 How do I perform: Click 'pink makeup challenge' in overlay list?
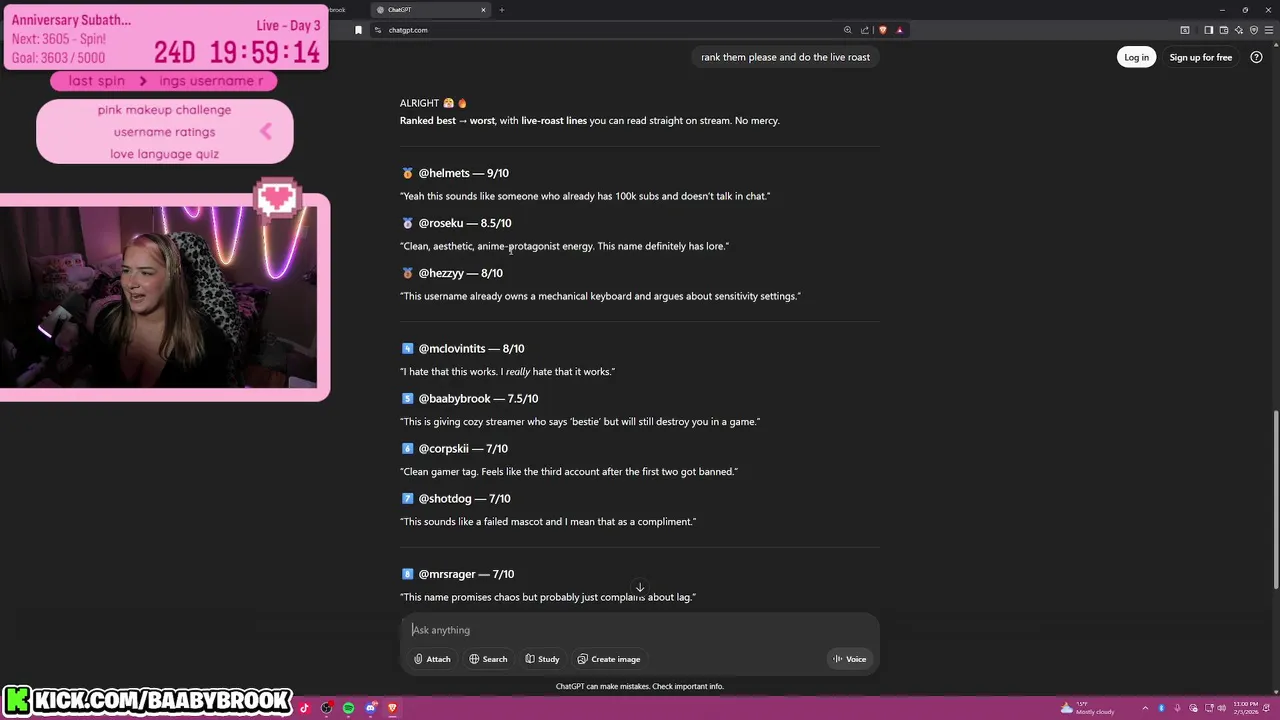[164, 110]
